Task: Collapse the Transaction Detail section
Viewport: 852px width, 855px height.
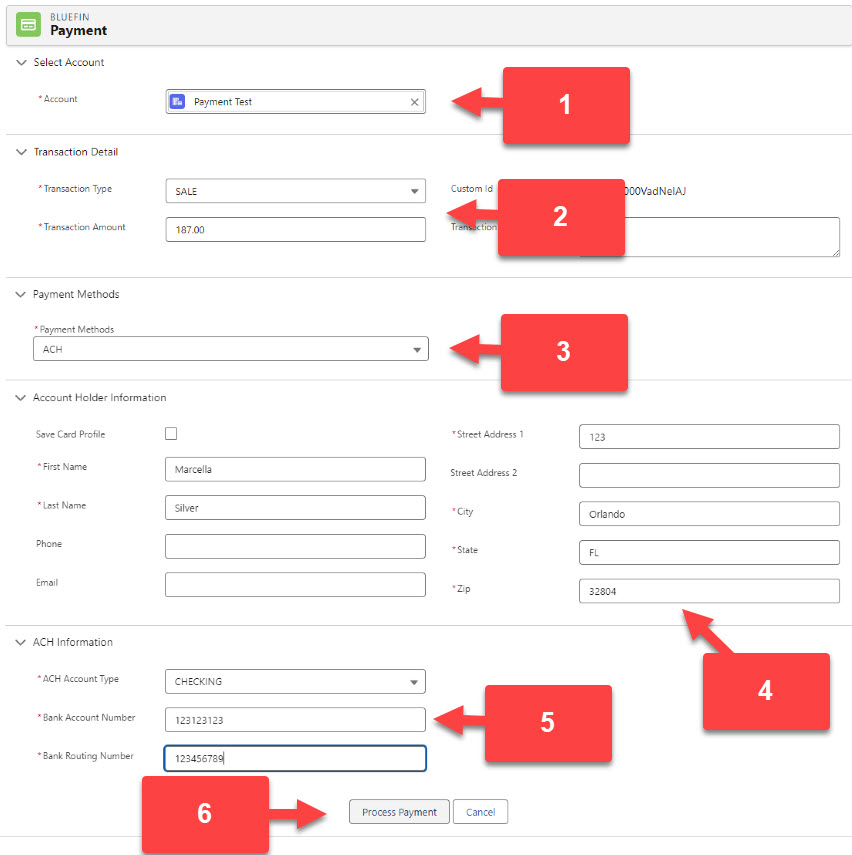Action: pos(21,152)
